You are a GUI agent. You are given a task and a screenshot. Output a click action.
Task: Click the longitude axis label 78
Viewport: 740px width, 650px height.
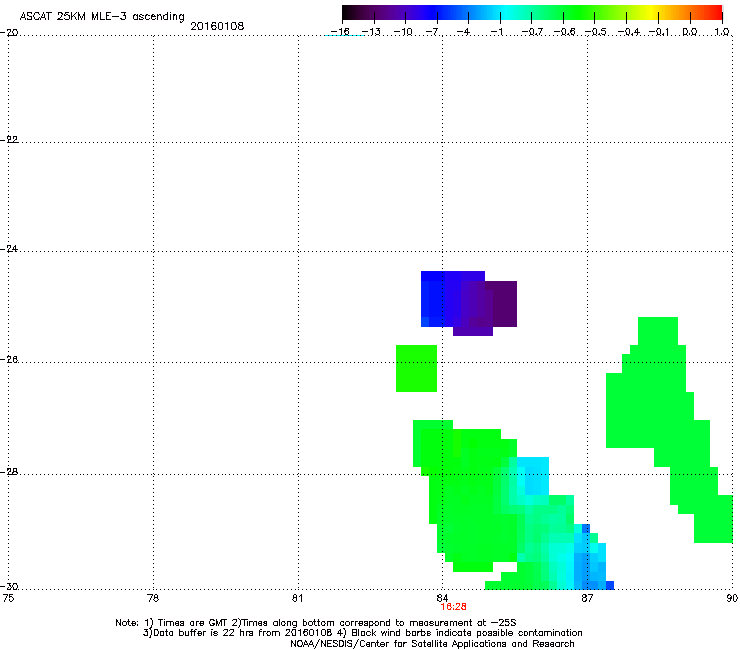point(153,598)
